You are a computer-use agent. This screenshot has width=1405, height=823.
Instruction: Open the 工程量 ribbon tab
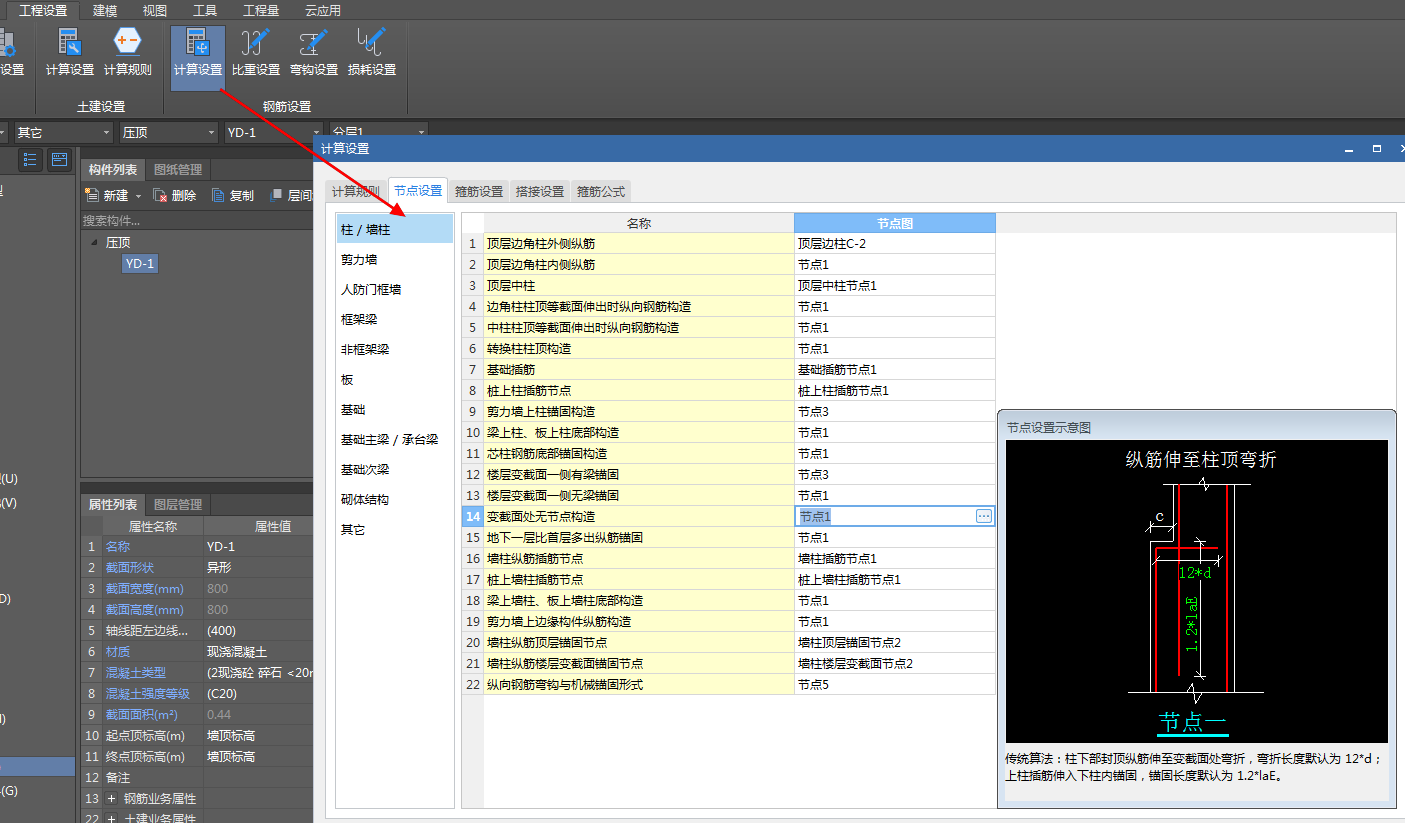(x=261, y=10)
